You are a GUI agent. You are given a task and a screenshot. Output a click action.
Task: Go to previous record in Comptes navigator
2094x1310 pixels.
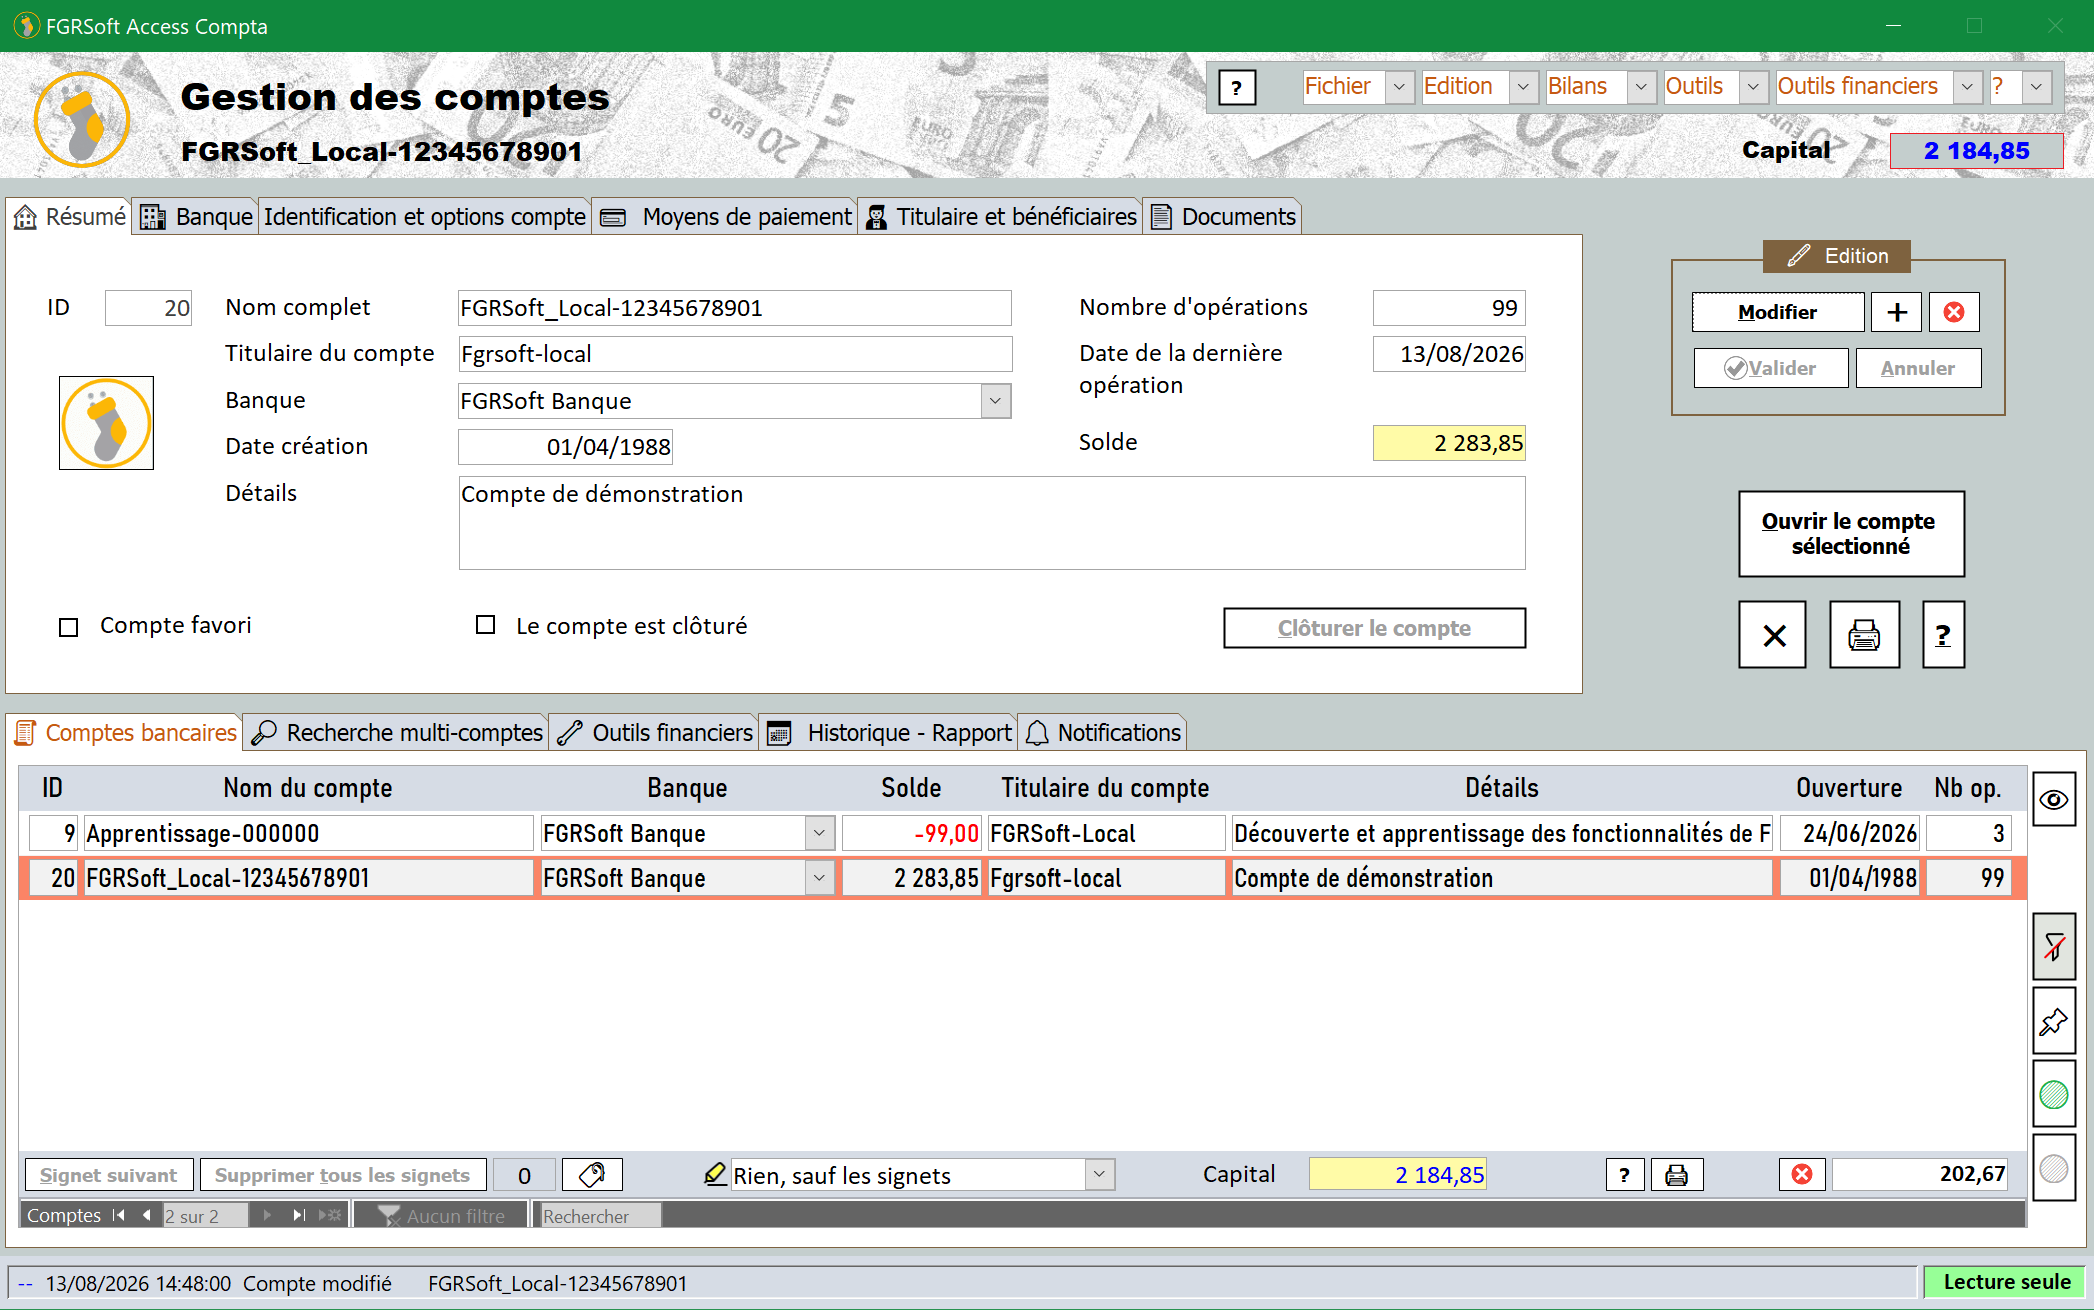(x=147, y=1215)
